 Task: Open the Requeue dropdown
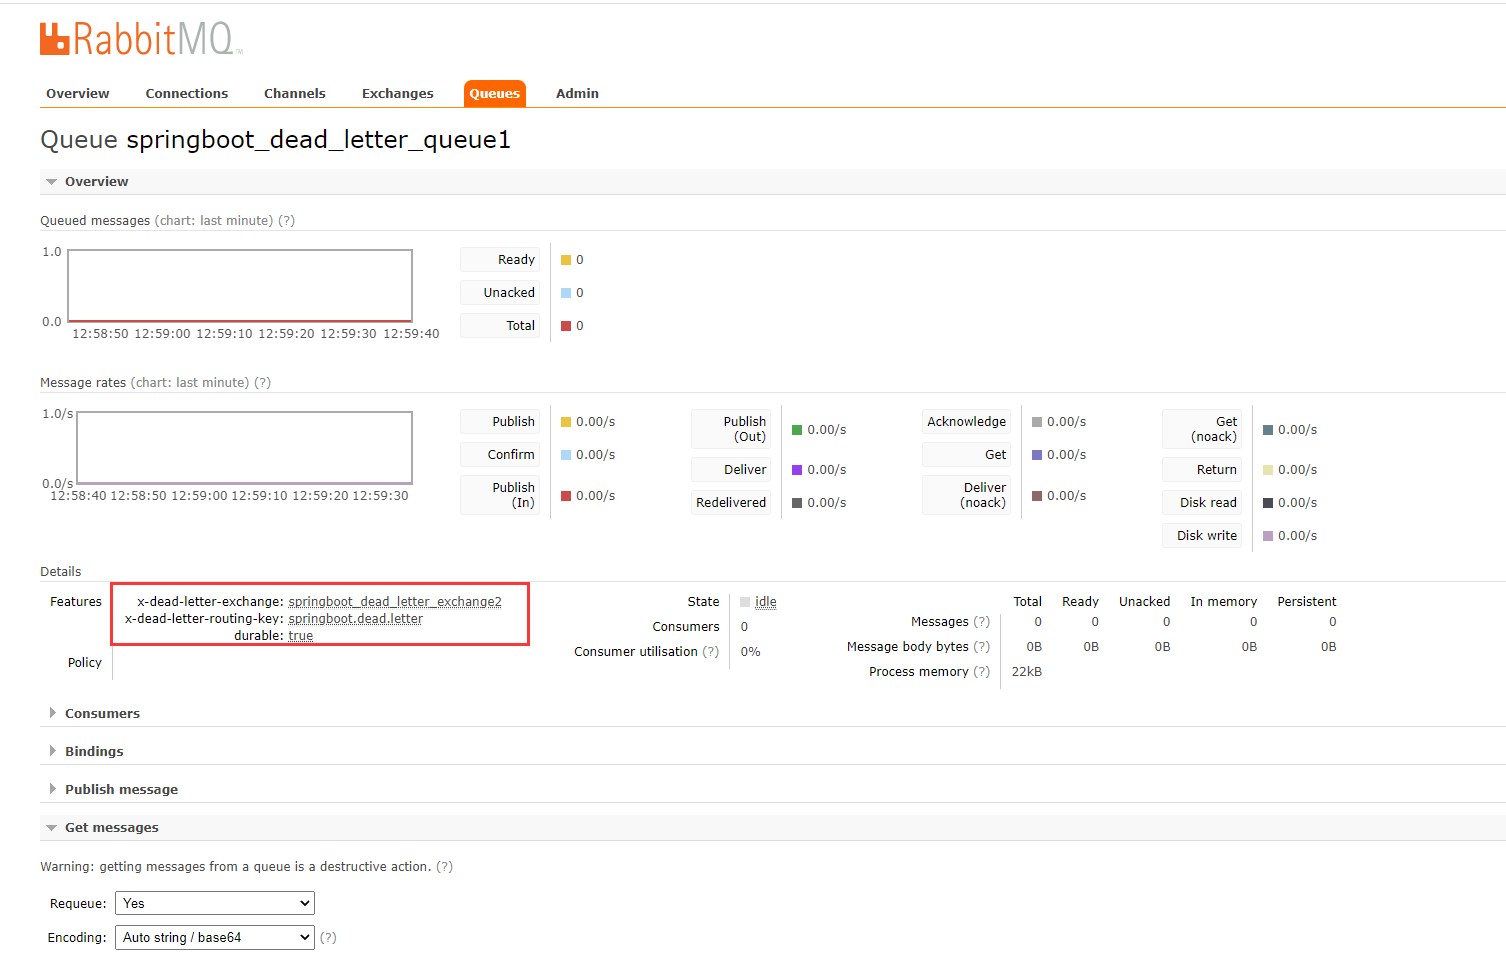(215, 903)
